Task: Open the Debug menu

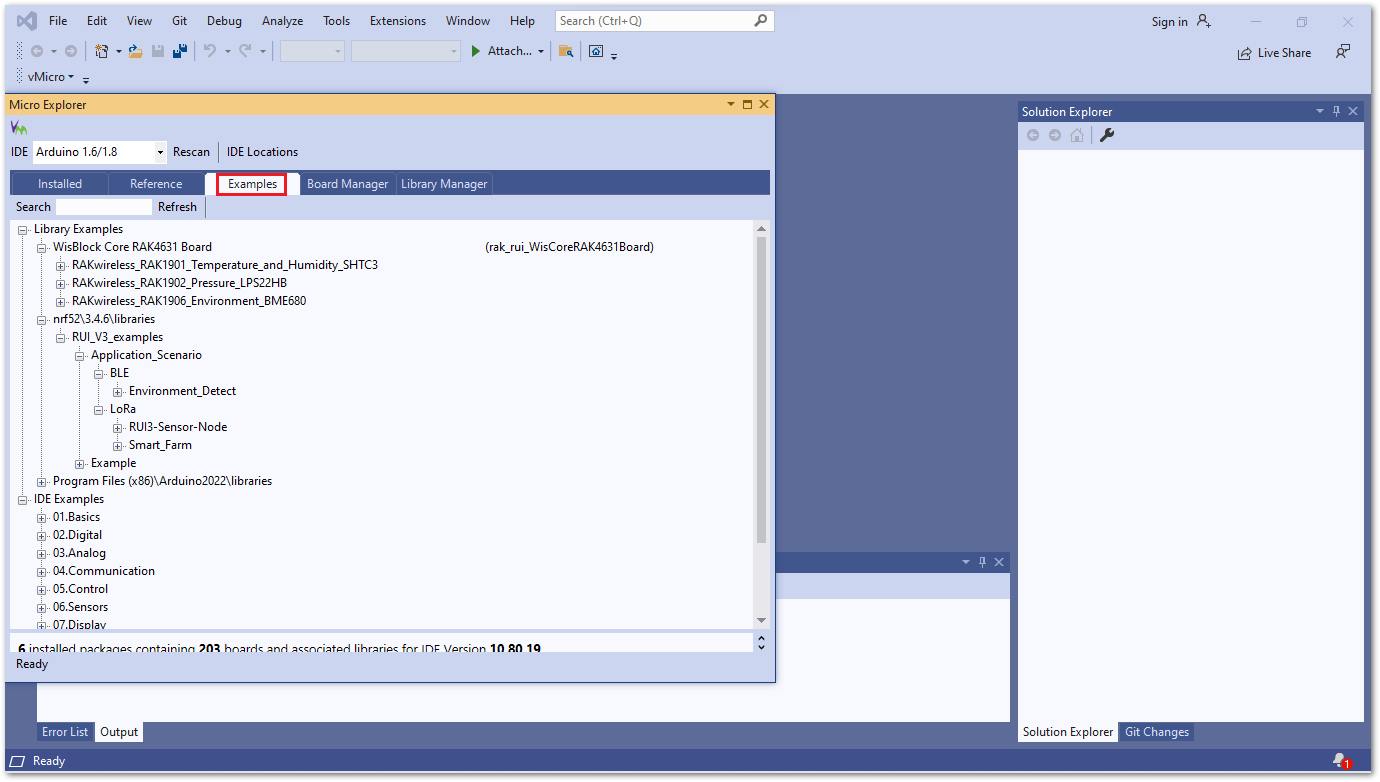Action: tap(224, 21)
